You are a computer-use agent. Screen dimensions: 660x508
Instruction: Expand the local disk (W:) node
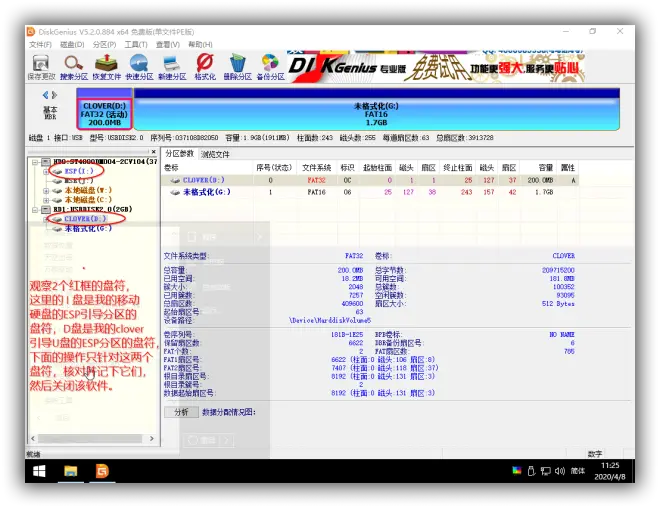(45, 190)
